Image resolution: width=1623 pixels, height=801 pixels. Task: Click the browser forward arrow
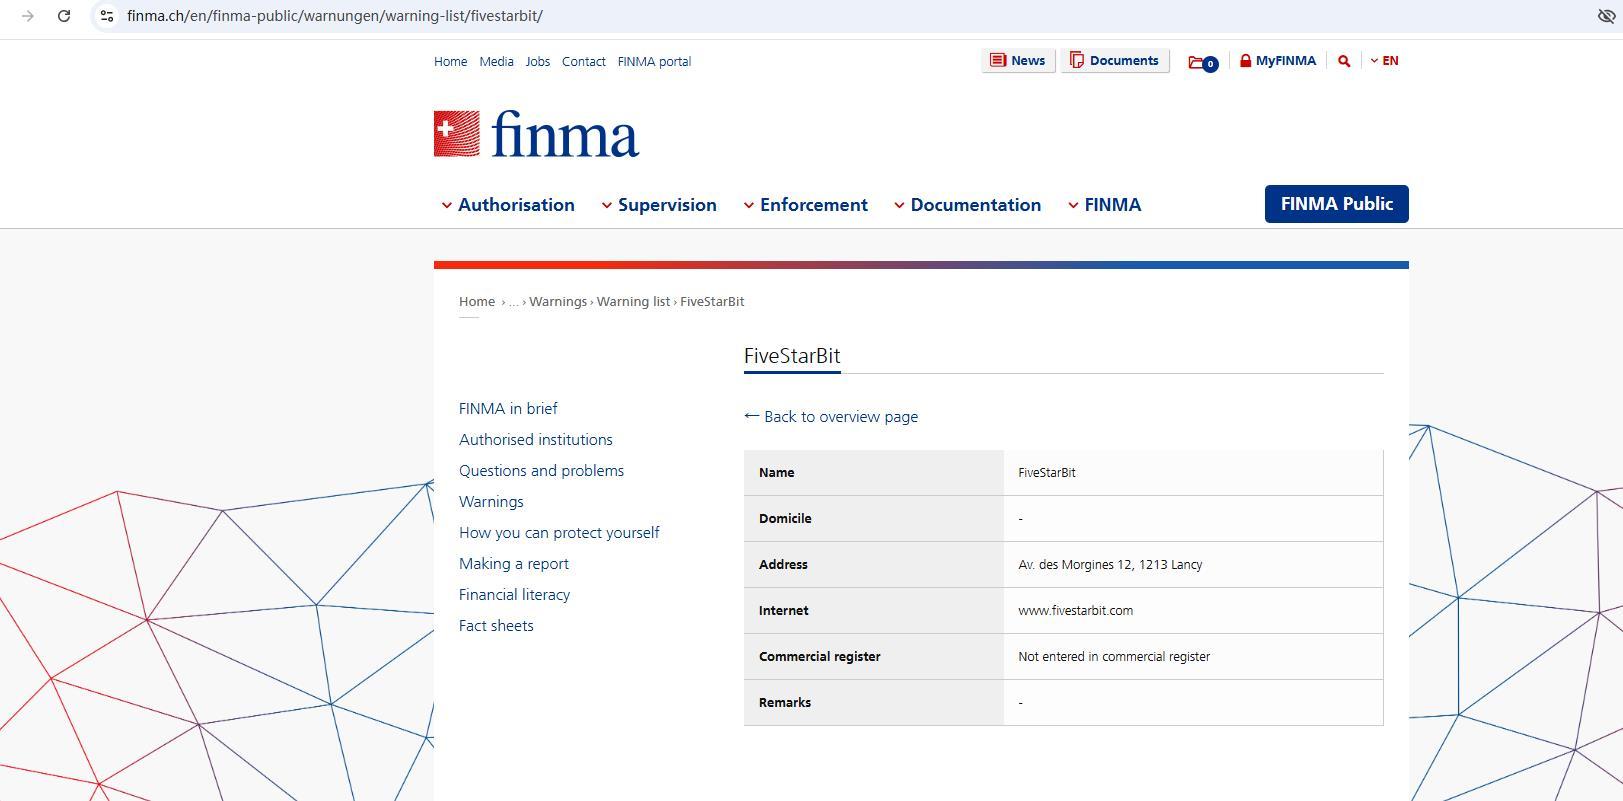click(28, 16)
